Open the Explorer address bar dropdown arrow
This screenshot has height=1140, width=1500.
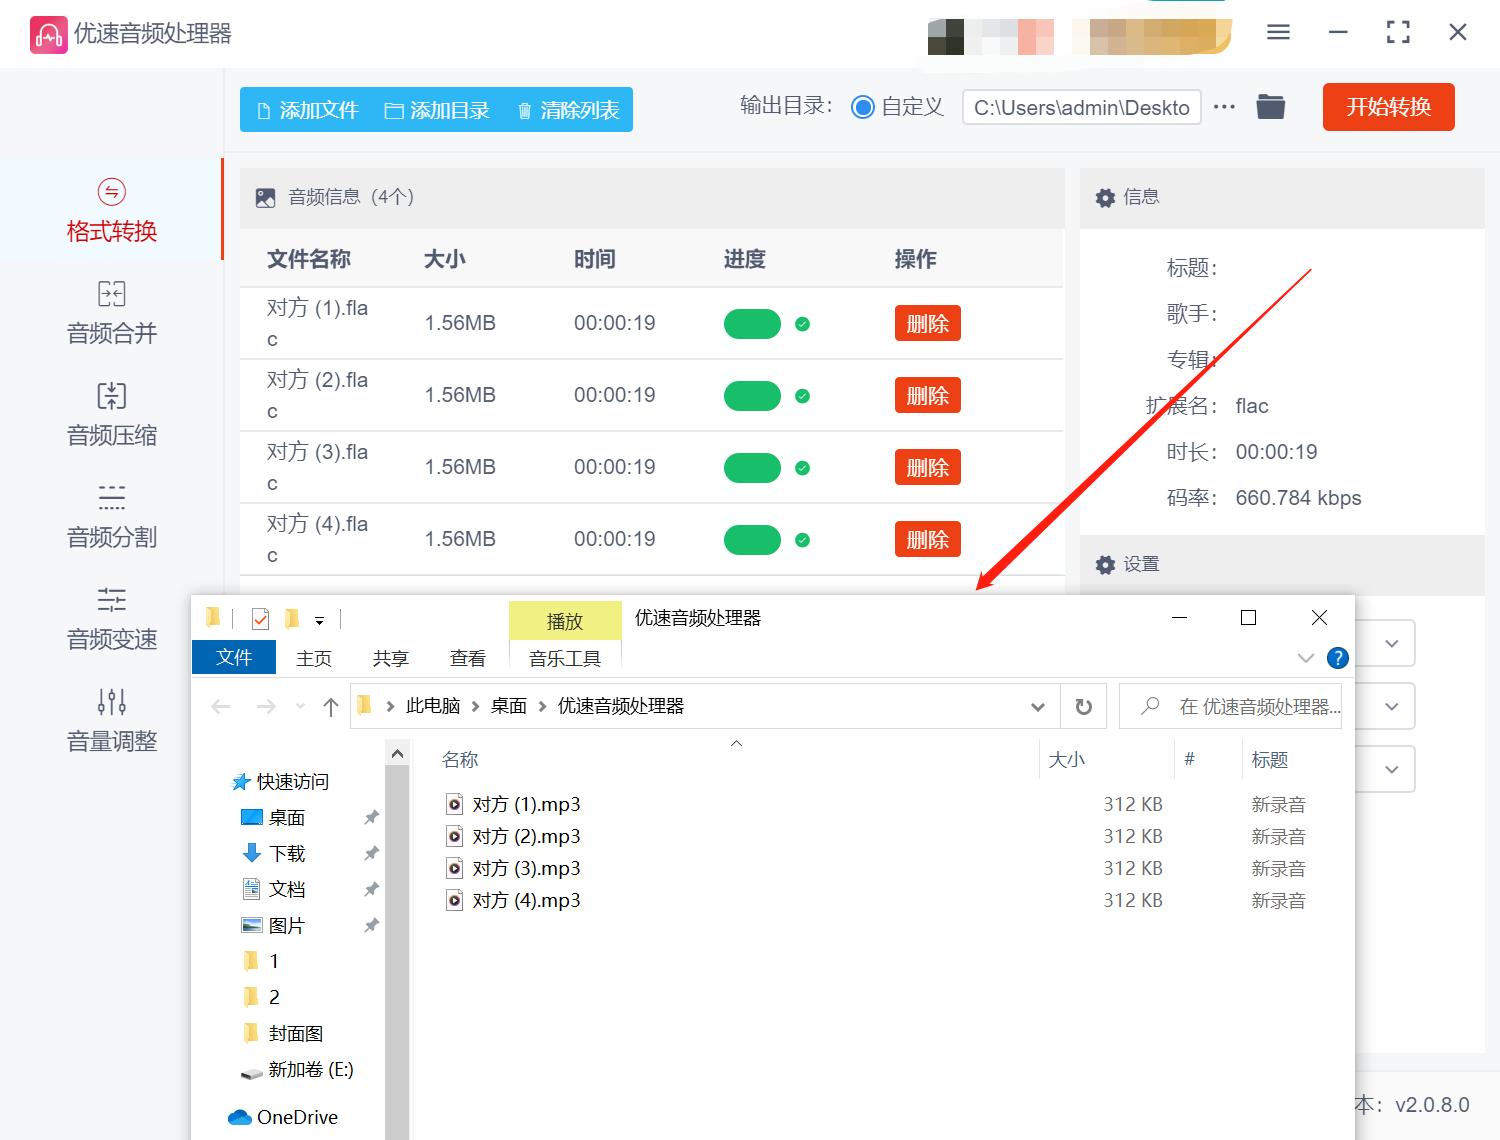point(1037,706)
